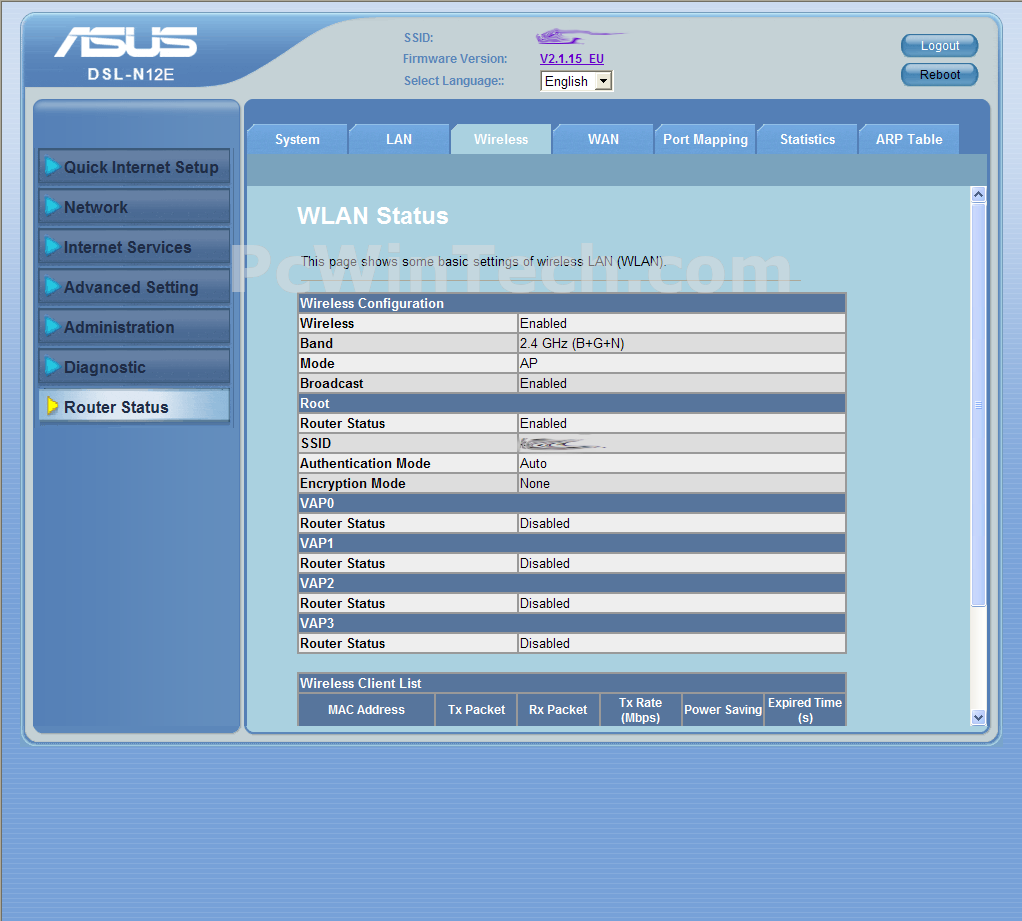This screenshot has width=1022, height=921.
Task: Click the ASUS logo
Action: [125, 42]
